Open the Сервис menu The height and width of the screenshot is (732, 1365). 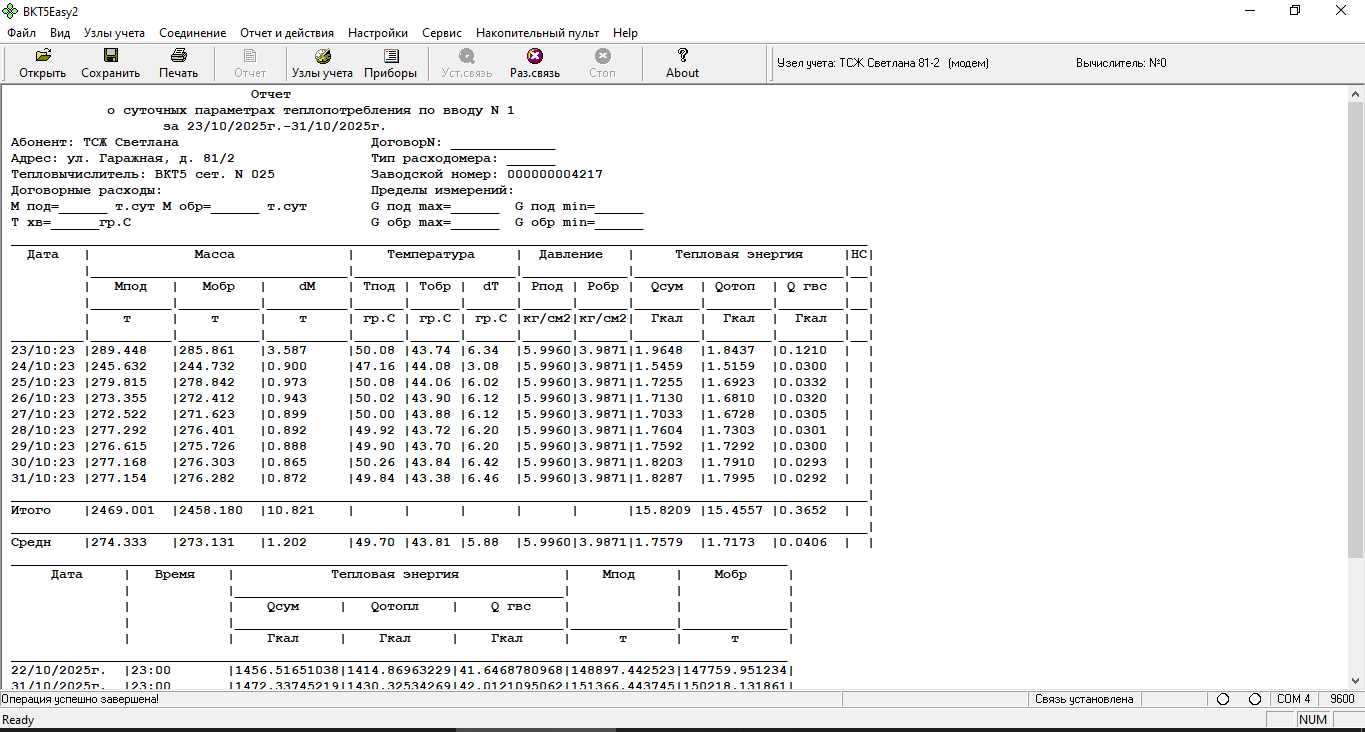pos(442,33)
